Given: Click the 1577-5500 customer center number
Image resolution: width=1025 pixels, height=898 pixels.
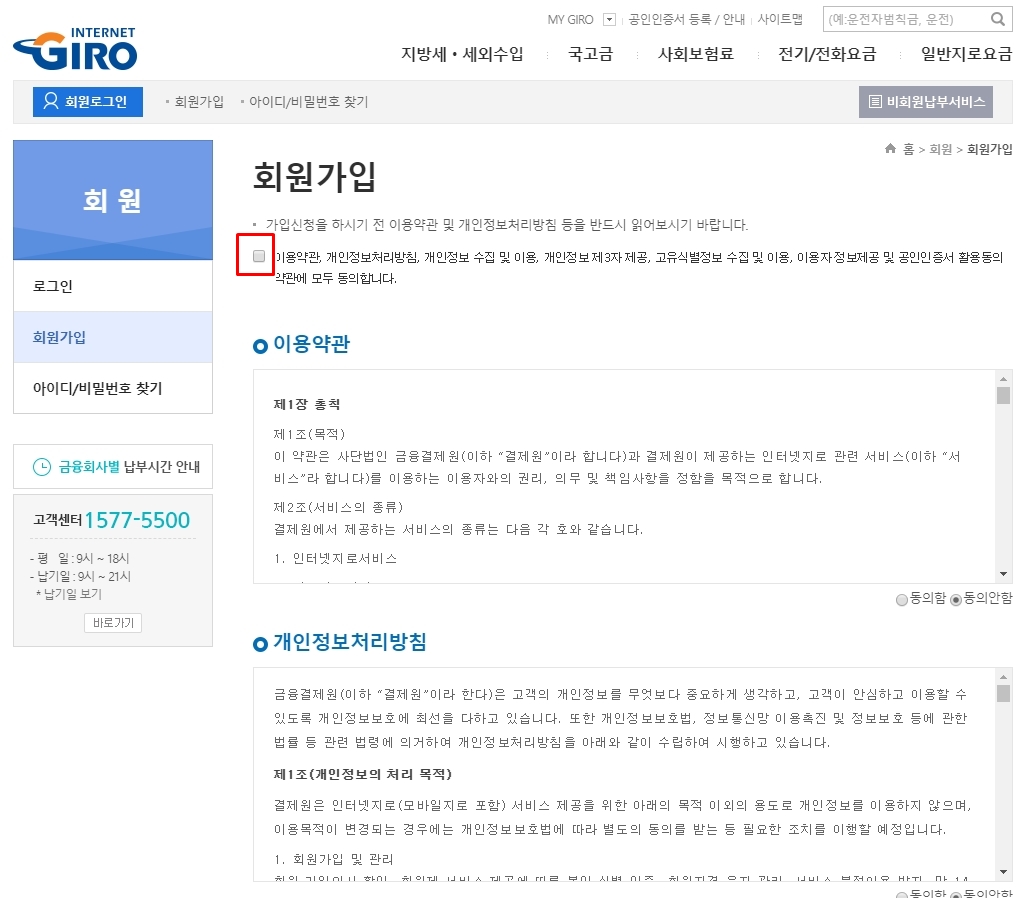Looking at the screenshot, I should [137, 520].
